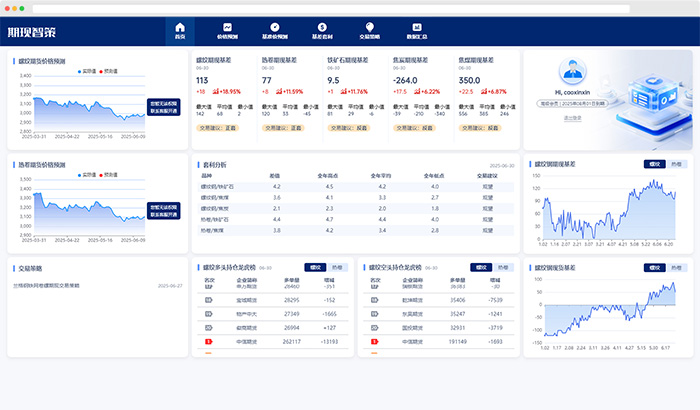Viewport: 700px width, 410px height.
Task: Open the 基差价预测 nav icon
Action: [x=275, y=29]
